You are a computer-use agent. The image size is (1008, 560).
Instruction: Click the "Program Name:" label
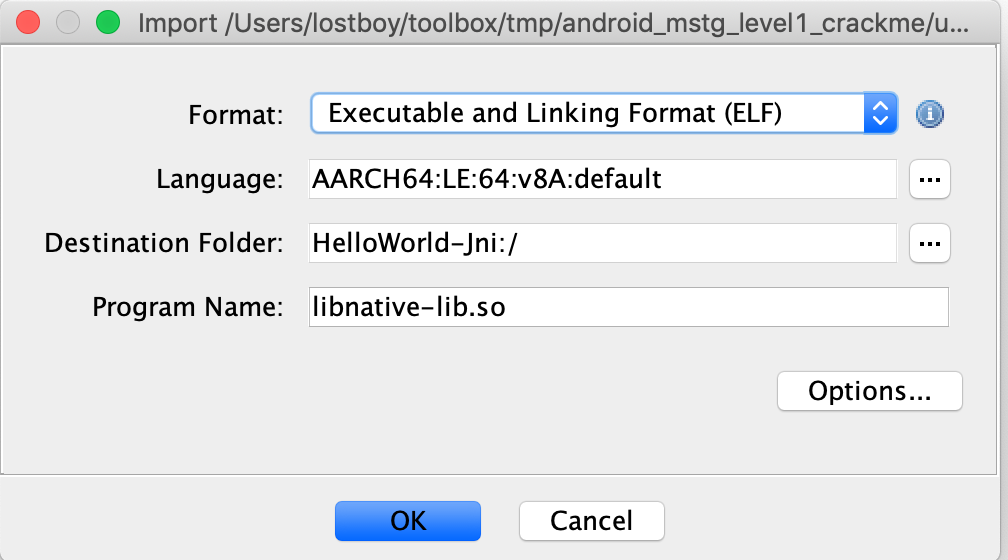(x=188, y=307)
